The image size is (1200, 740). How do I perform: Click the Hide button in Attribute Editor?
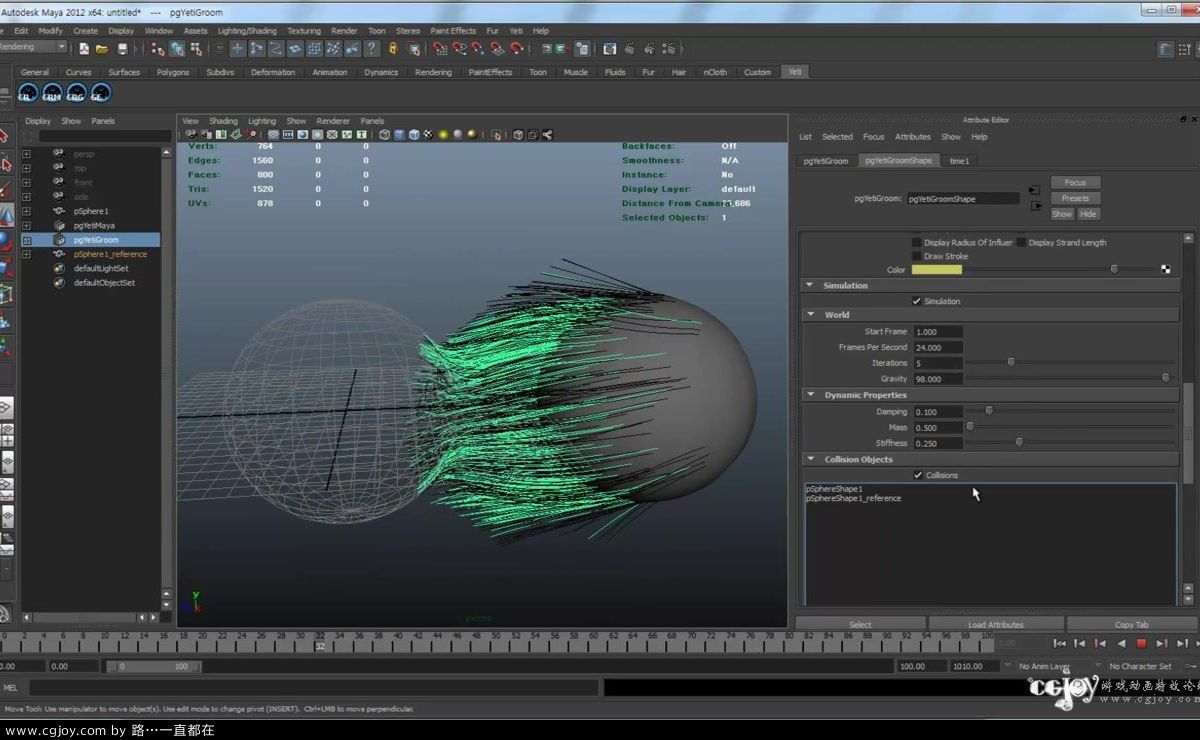tap(1089, 214)
